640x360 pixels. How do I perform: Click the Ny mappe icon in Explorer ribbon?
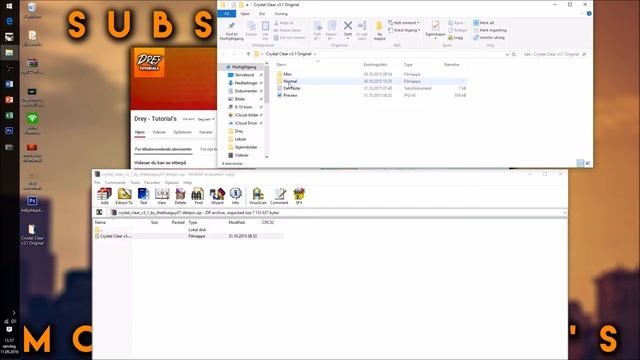coord(379,31)
